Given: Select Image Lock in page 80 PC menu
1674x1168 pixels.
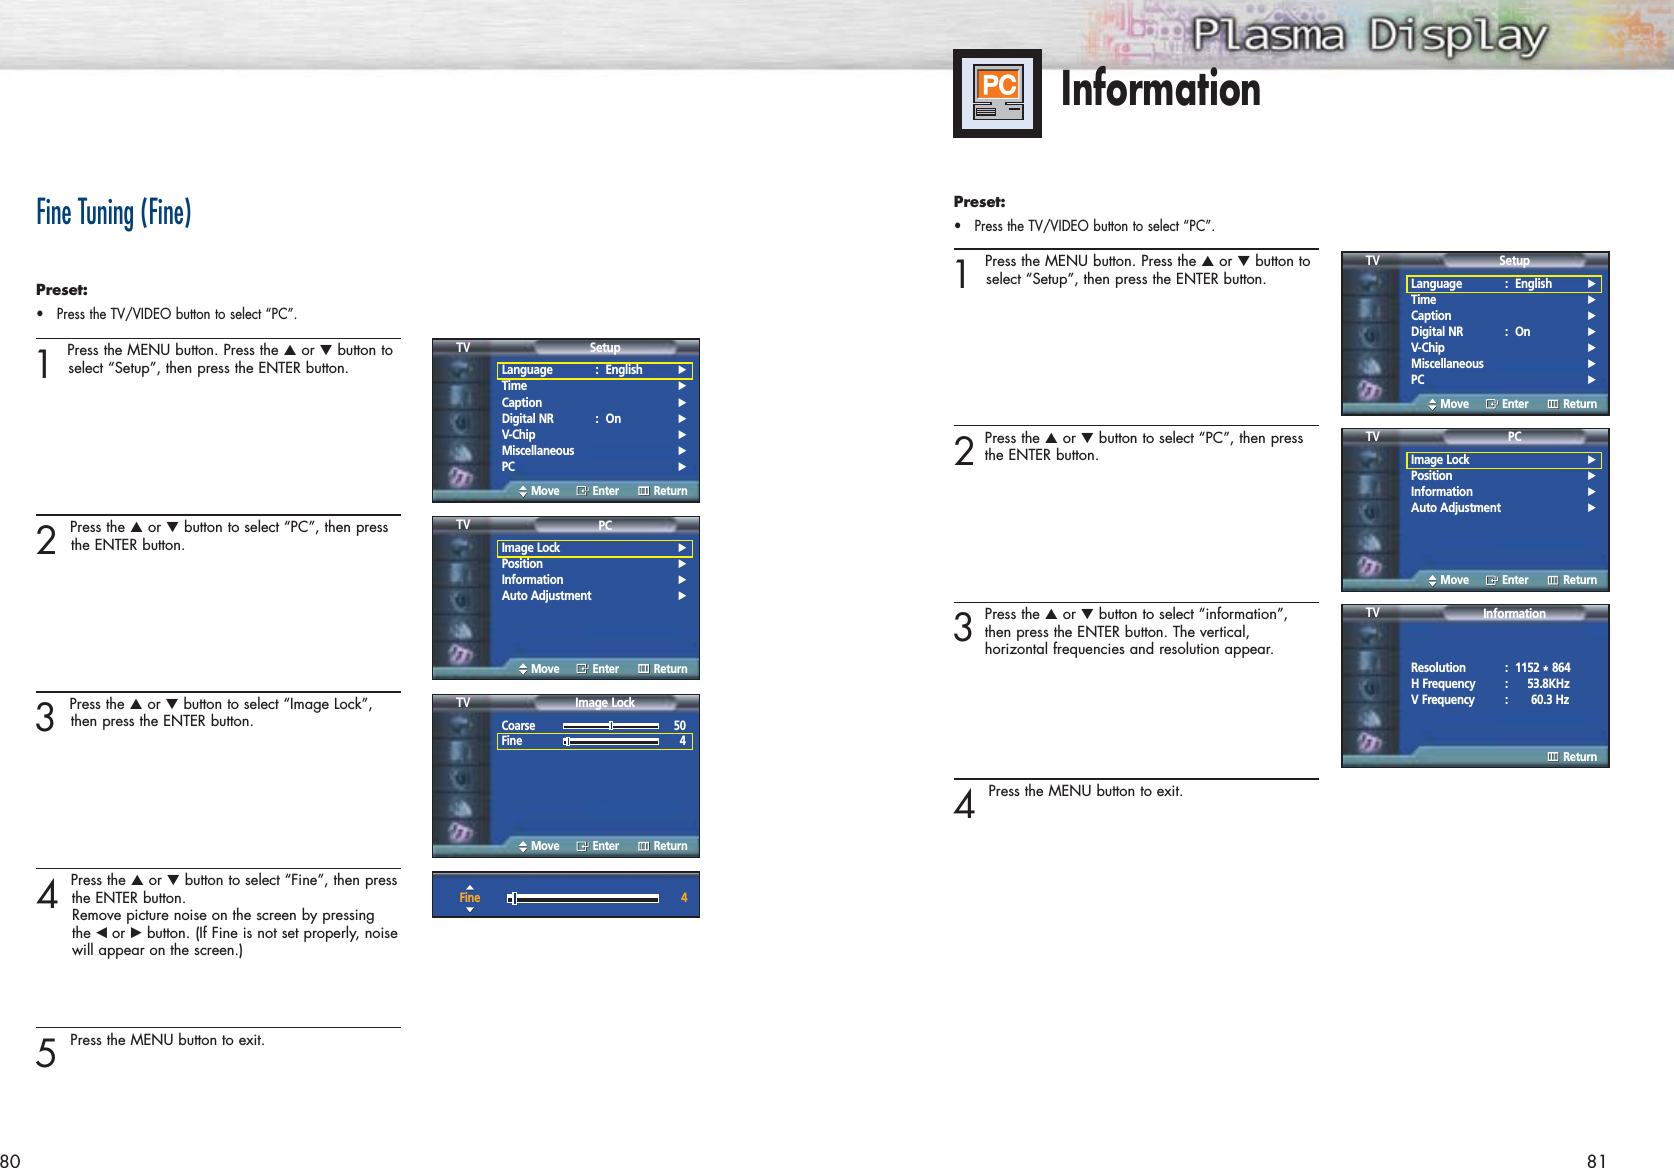Looking at the screenshot, I should (x=595, y=548).
